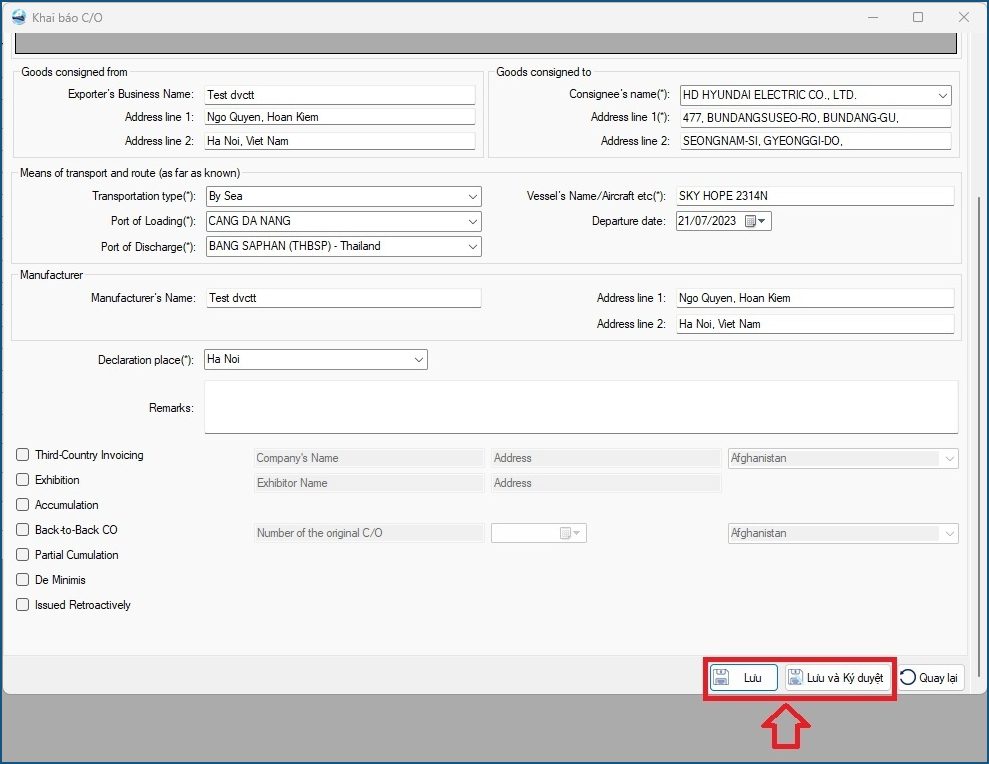The image size is (989, 764).
Task: Expand the Consignee's name dropdown
Action: click(942, 95)
